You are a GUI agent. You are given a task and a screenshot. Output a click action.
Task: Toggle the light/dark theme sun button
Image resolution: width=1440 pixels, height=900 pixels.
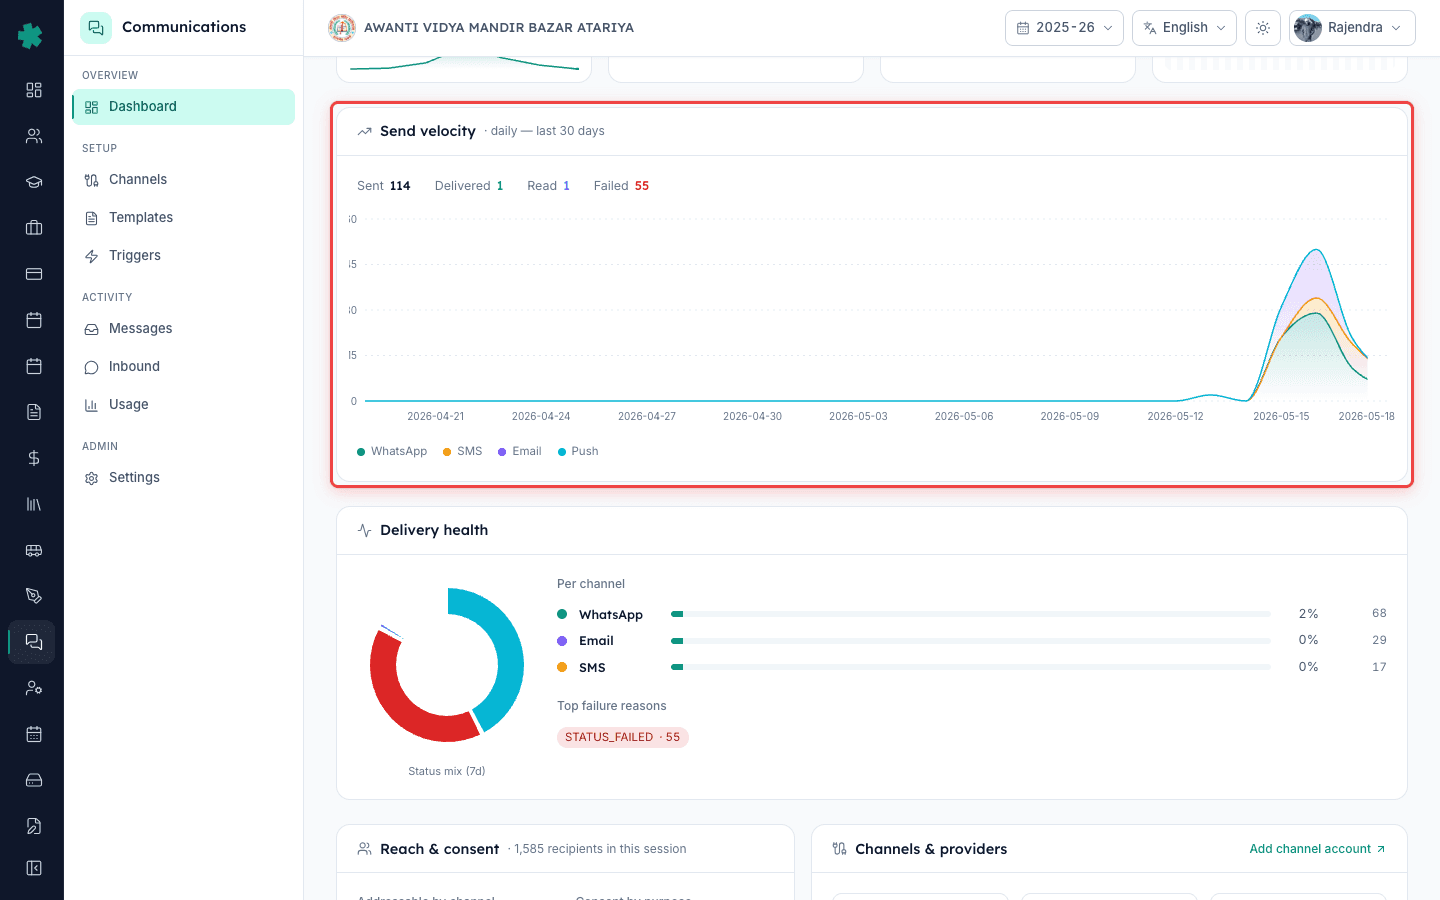(1263, 28)
